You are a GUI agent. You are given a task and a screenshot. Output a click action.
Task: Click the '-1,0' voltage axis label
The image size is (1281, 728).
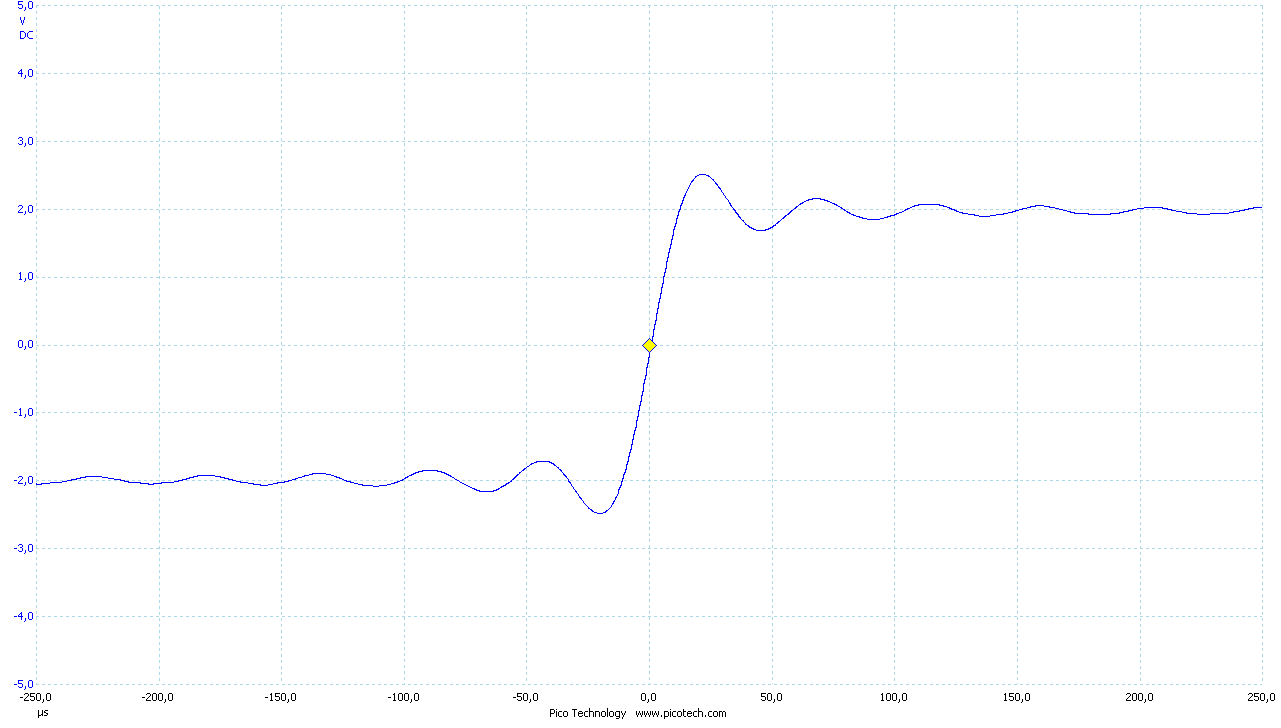pyautogui.click(x=24, y=412)
